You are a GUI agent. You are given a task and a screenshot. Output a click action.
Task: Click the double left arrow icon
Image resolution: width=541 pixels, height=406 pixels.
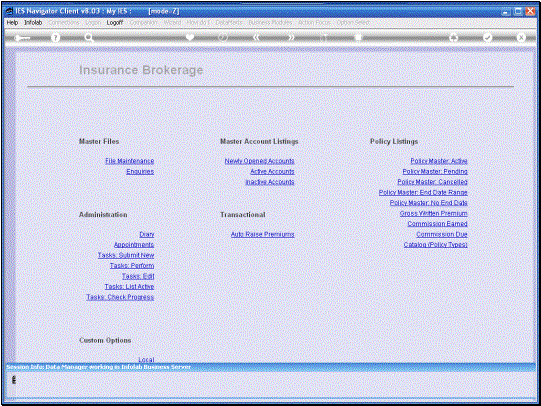tap(256, 37)
